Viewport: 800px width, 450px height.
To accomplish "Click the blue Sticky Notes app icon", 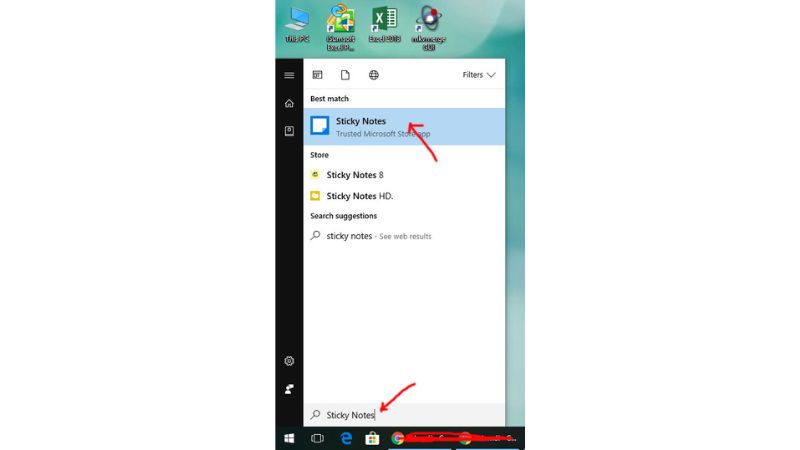I will [x=320, y=126].
